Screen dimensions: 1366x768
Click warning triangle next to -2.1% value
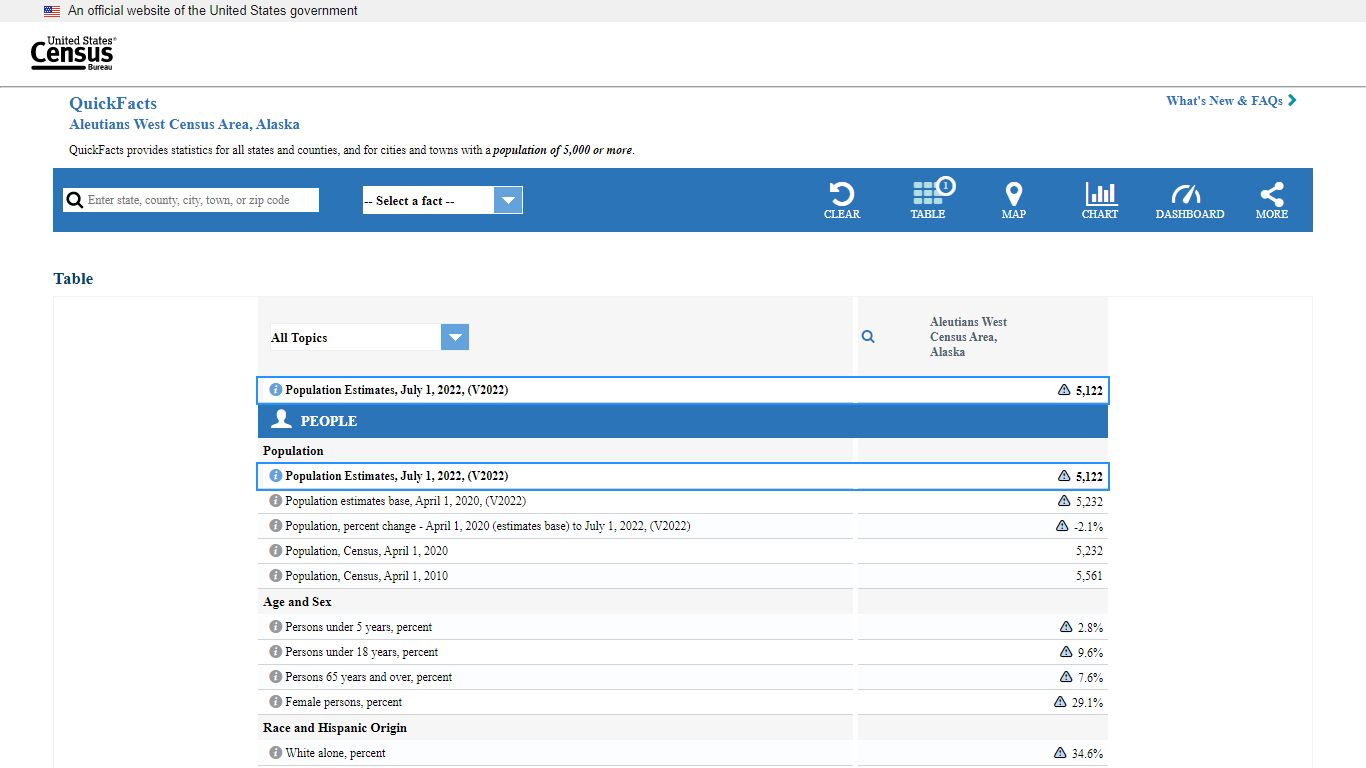tap(1062, 526)
